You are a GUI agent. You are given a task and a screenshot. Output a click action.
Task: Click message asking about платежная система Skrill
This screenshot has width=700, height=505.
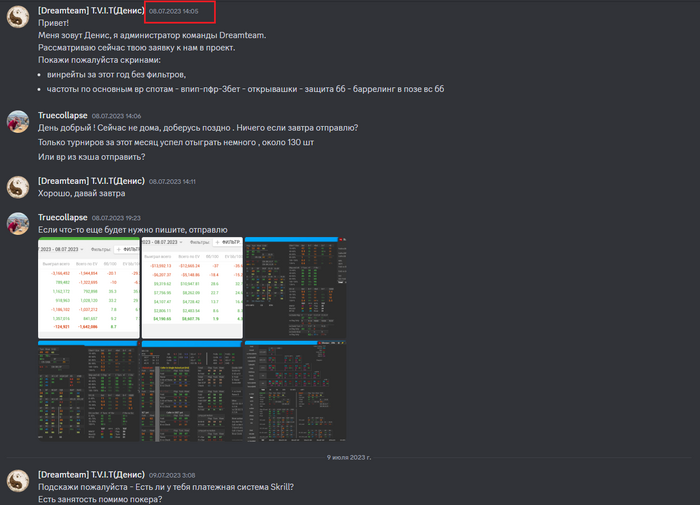point(166,487)
